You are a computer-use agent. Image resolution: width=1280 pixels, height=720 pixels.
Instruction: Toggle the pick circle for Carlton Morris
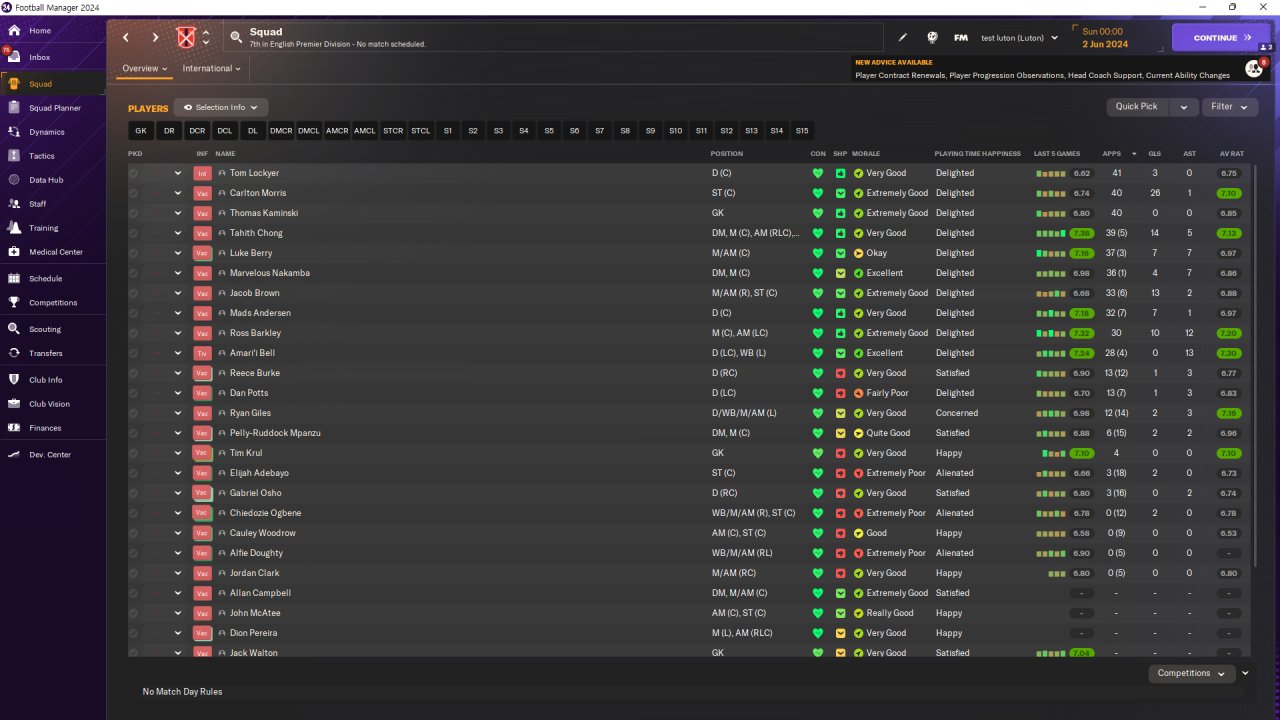click(x=133, y=193)
